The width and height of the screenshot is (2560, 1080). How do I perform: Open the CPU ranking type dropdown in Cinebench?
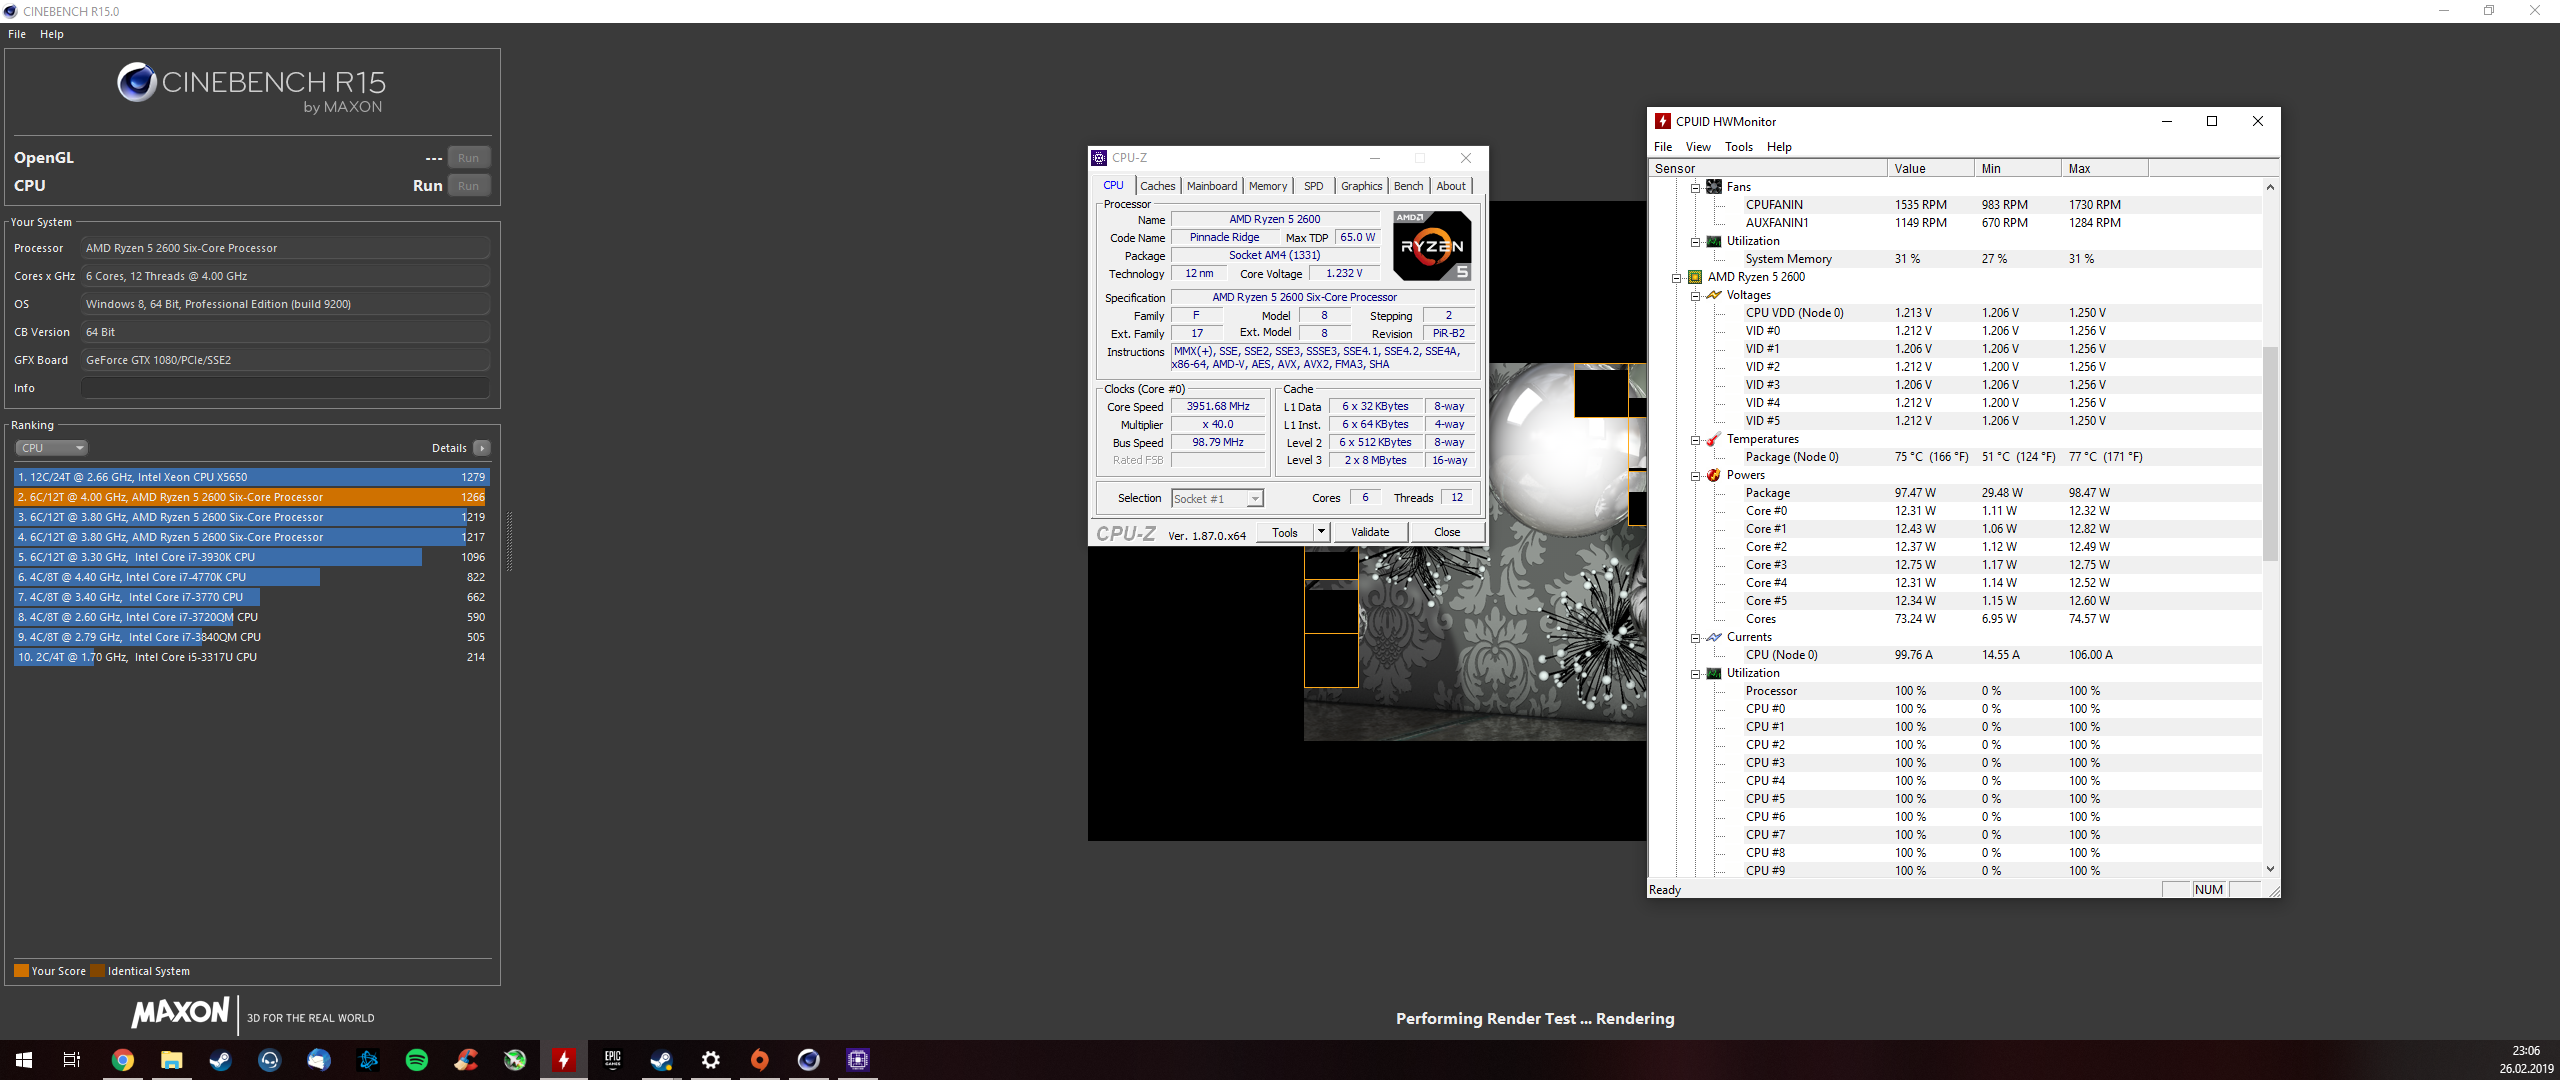pos(52,448)
